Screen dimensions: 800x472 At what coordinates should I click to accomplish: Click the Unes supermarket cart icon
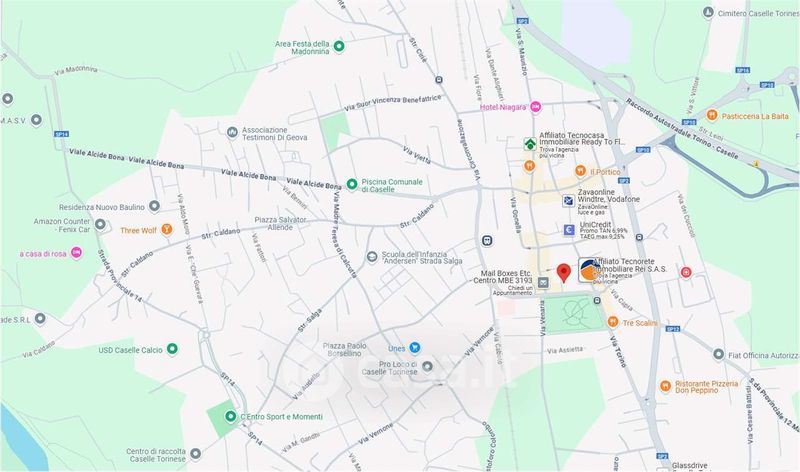[415, 348]
